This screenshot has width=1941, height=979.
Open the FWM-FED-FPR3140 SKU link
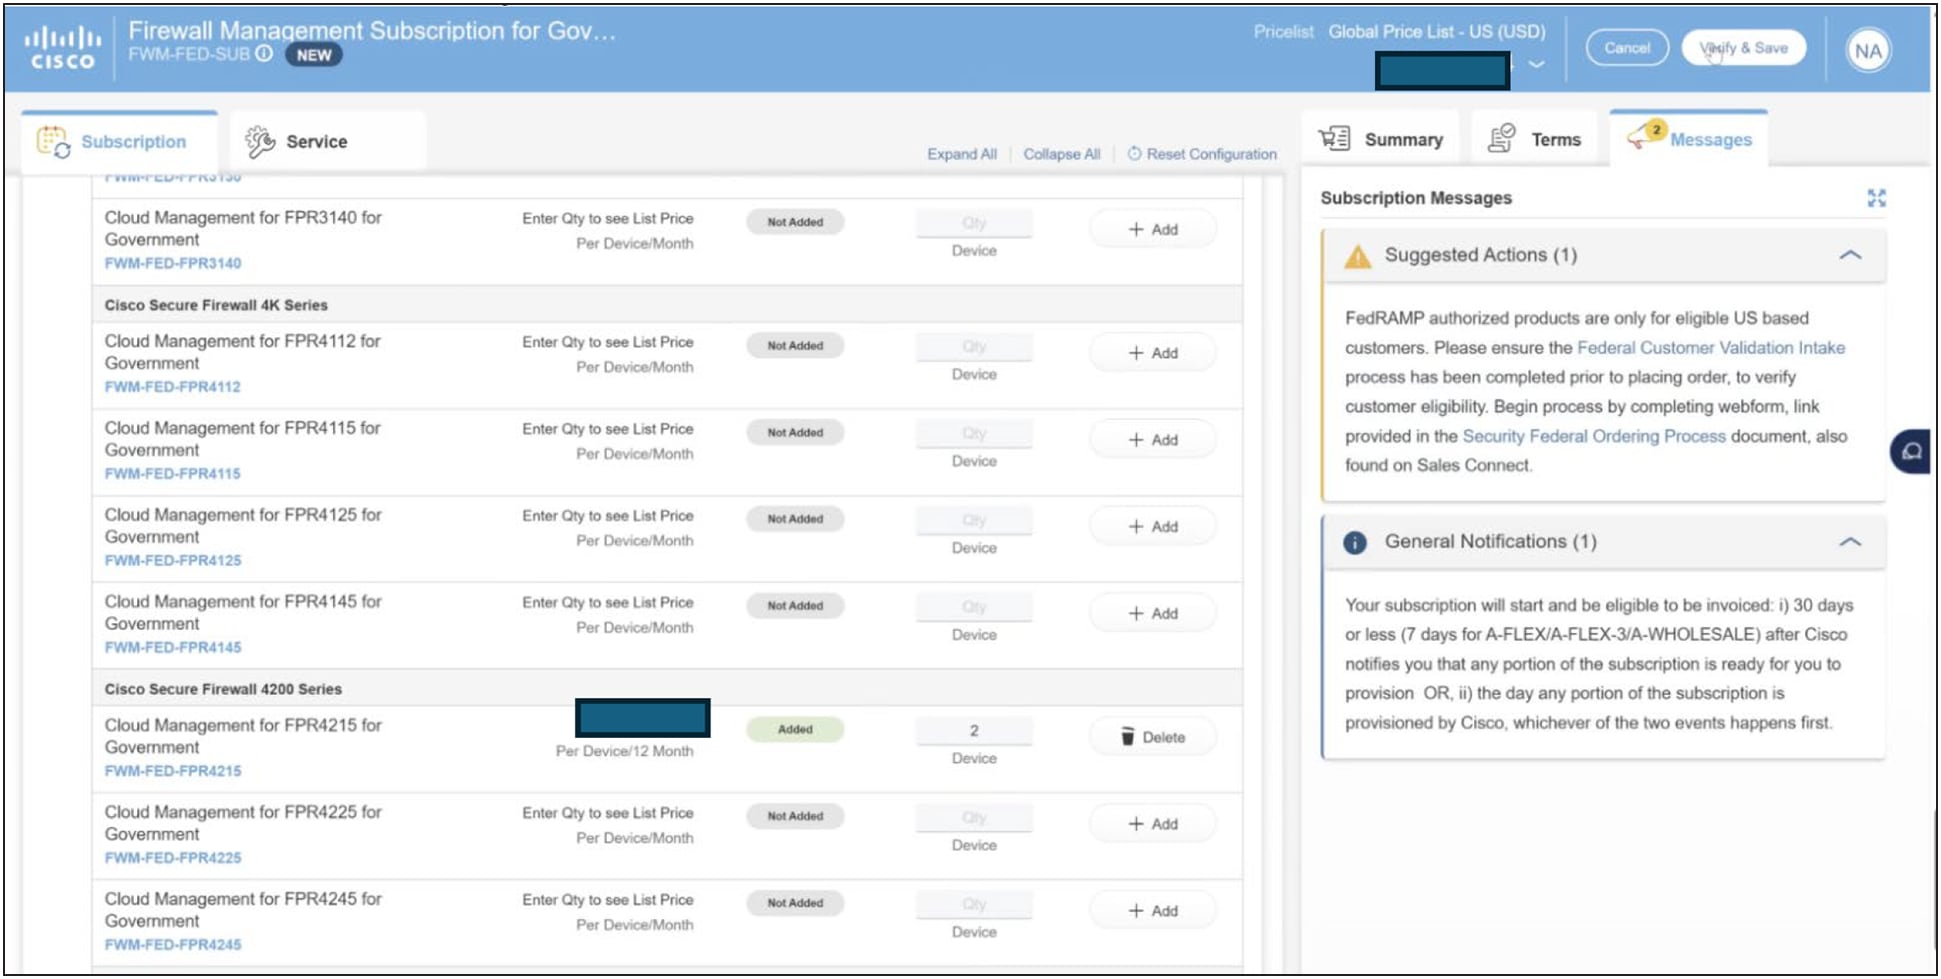pos(173,263)
